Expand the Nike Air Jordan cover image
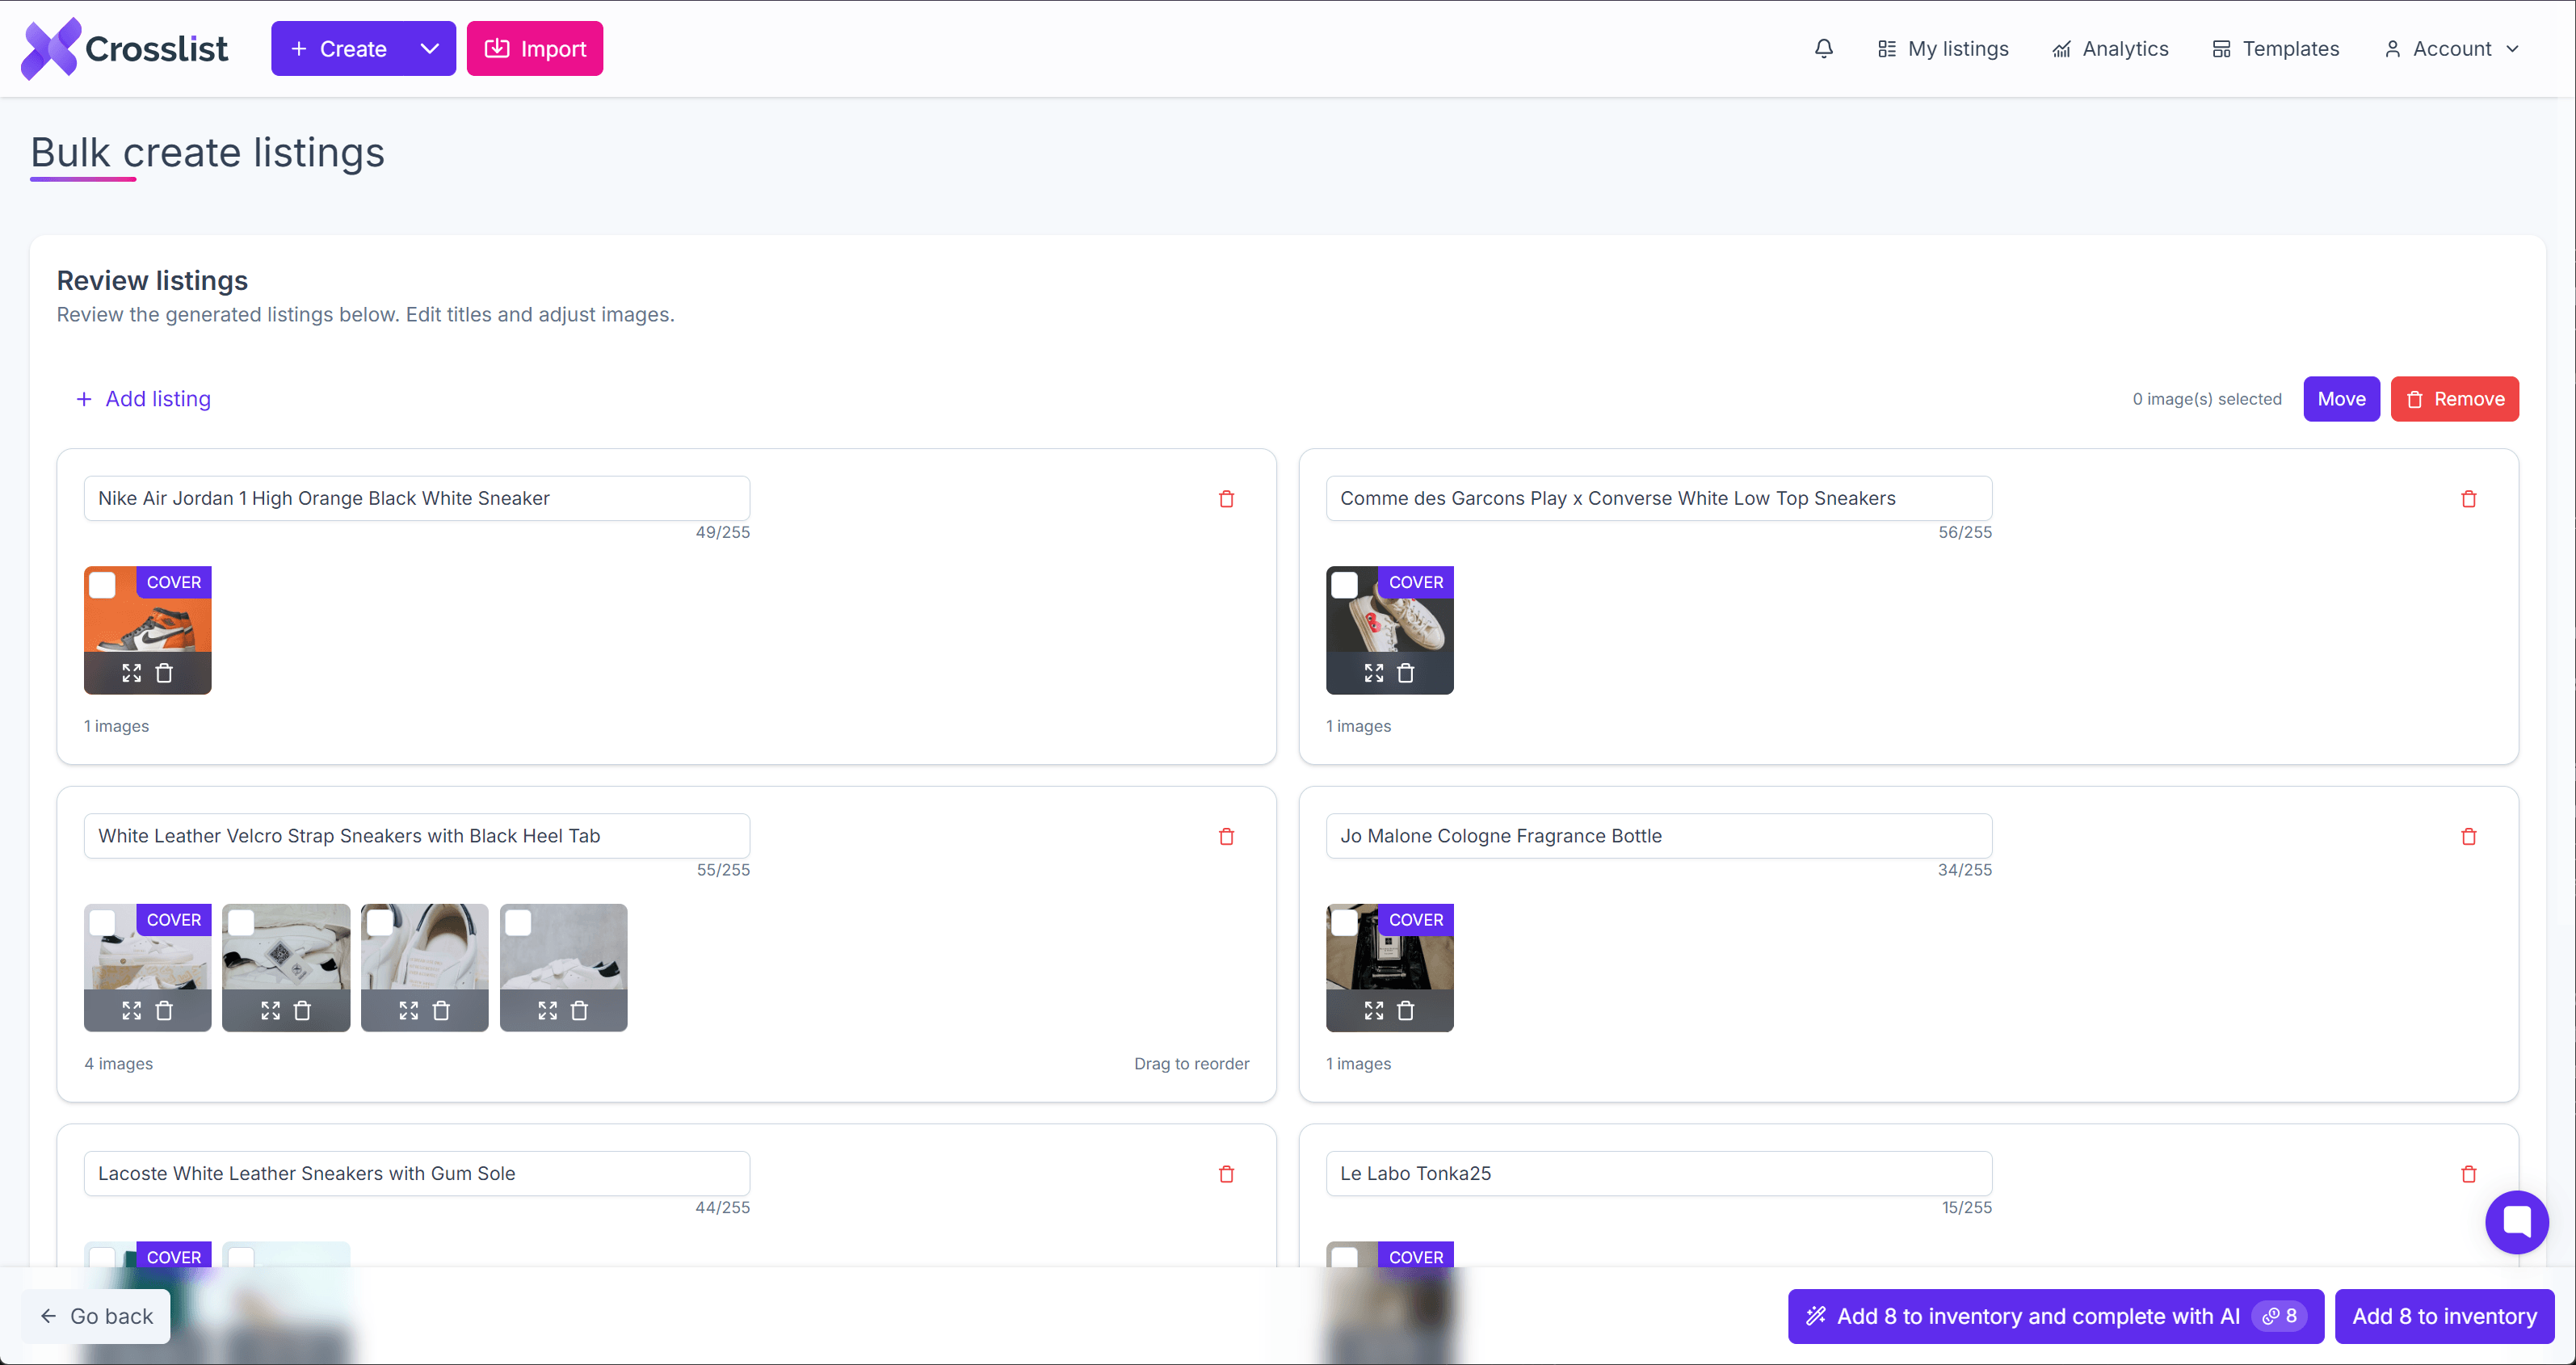This screenshot has width=2576, height=1365. [x=132, y=673]
